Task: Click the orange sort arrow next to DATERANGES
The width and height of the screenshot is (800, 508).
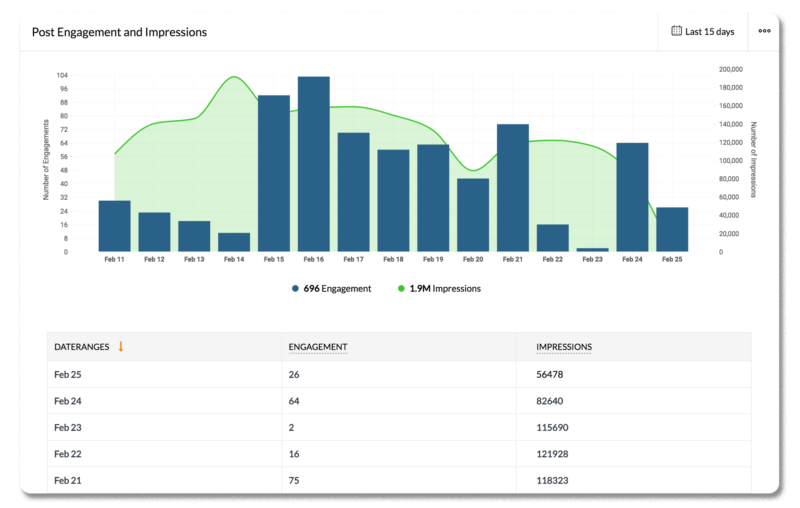Action: (x=121, y=346)
